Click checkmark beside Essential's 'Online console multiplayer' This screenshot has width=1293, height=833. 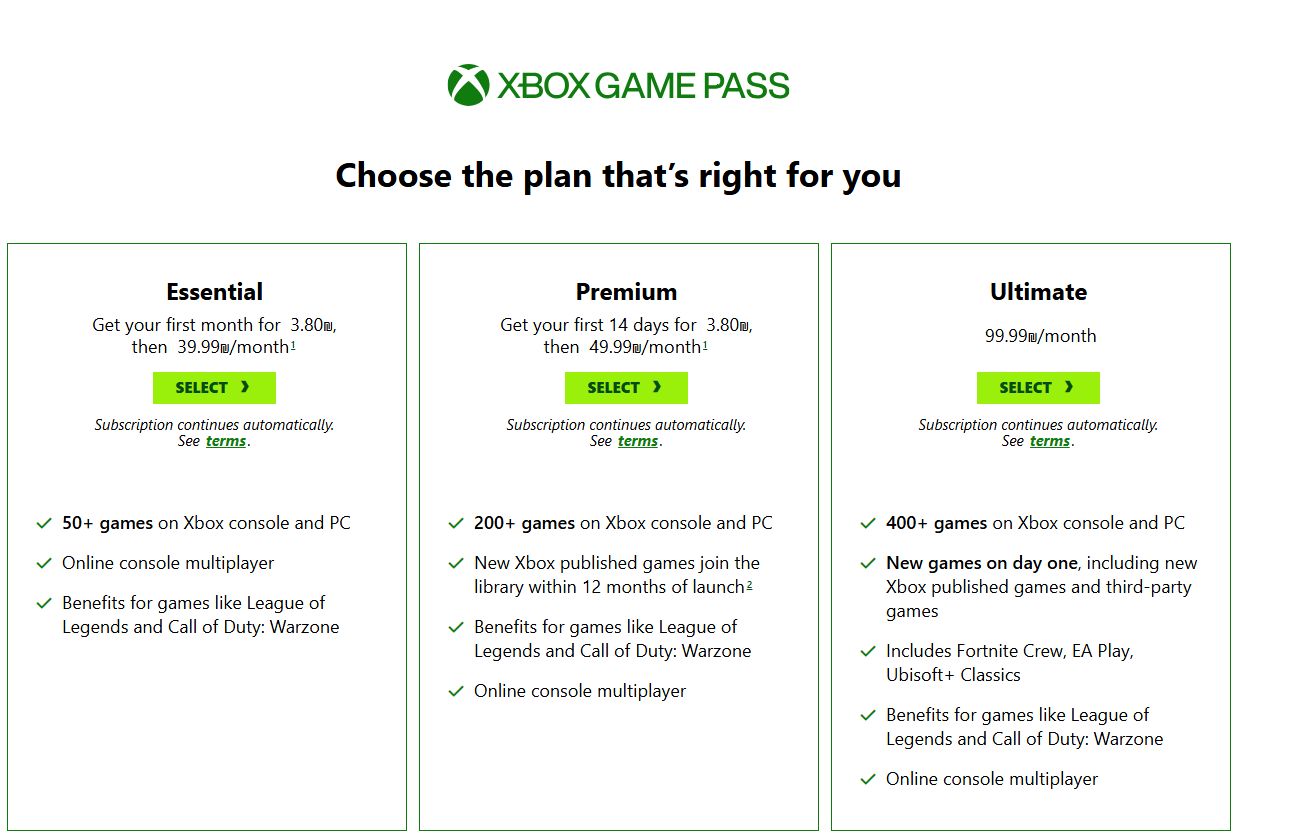(x=44, y=563)
